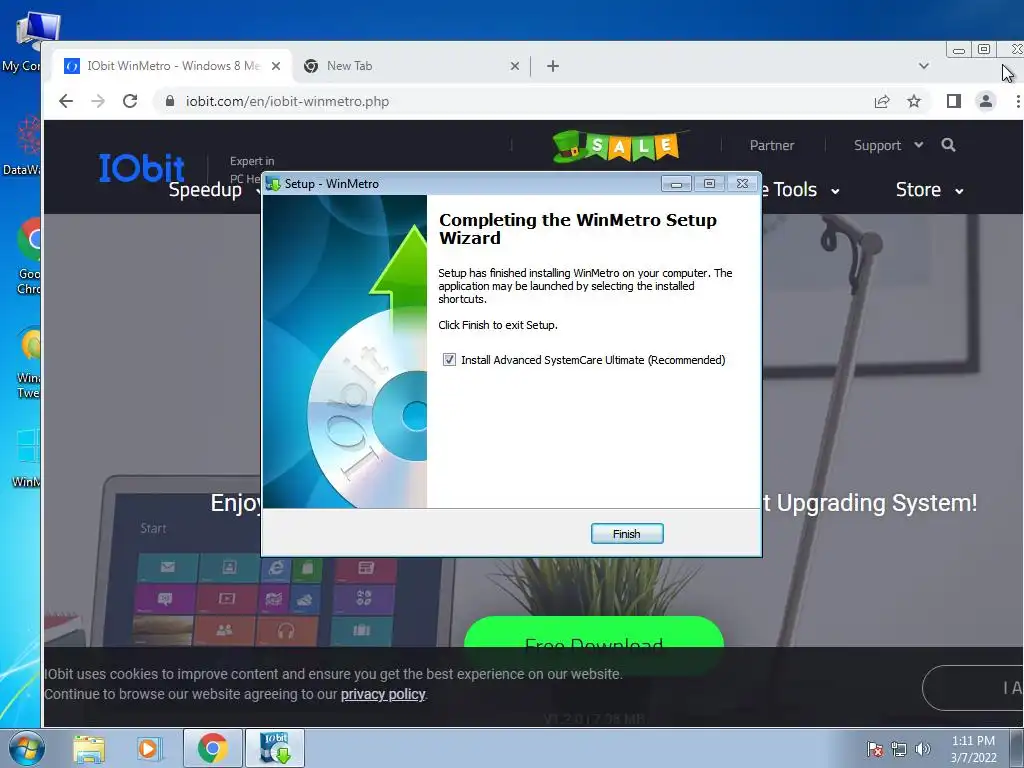Select Google Chrome desktop shortcut
This screenshot has width=1024, height=768.
(28, 256)
